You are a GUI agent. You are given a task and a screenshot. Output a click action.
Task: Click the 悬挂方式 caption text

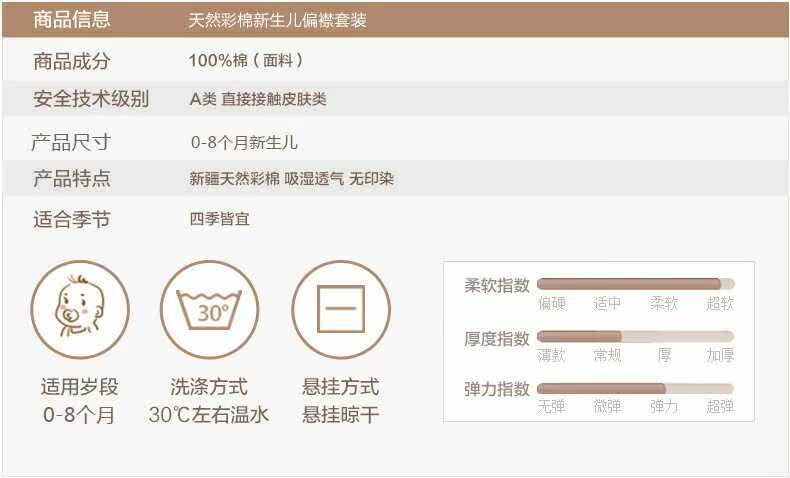tap(341, 387)
